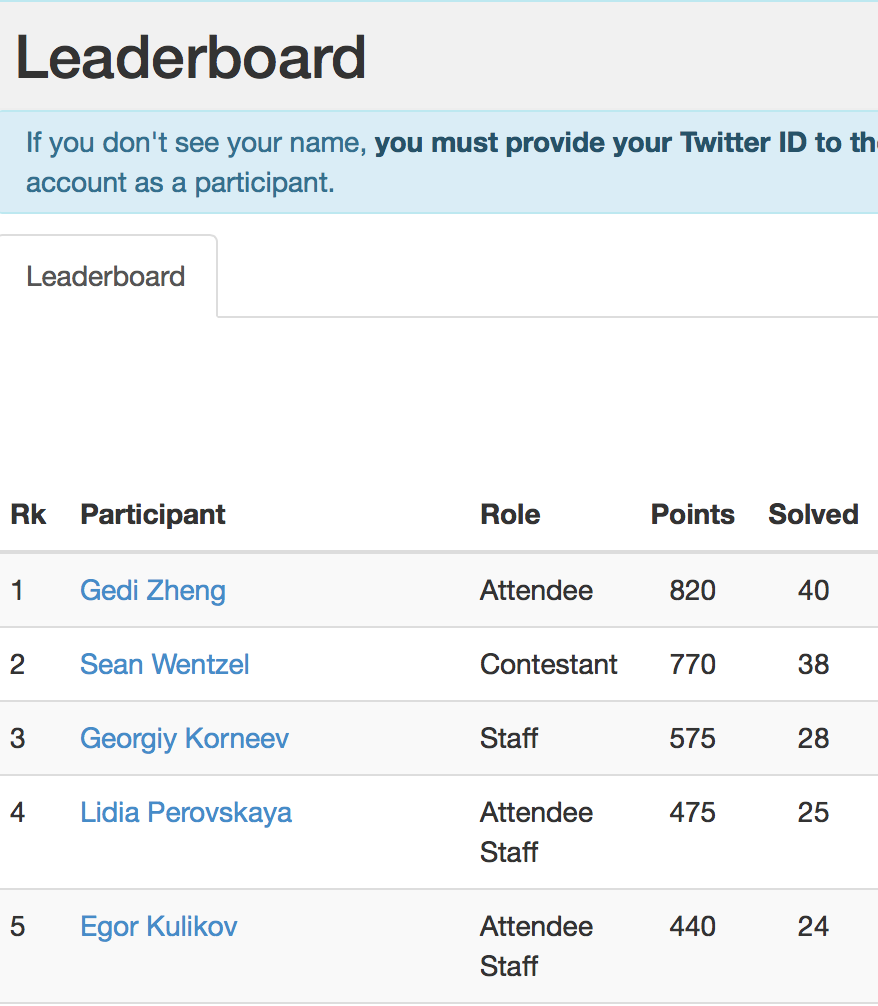Click the rank 5 cell
This screenshot has height=1006, width=878.
[17, 927]
